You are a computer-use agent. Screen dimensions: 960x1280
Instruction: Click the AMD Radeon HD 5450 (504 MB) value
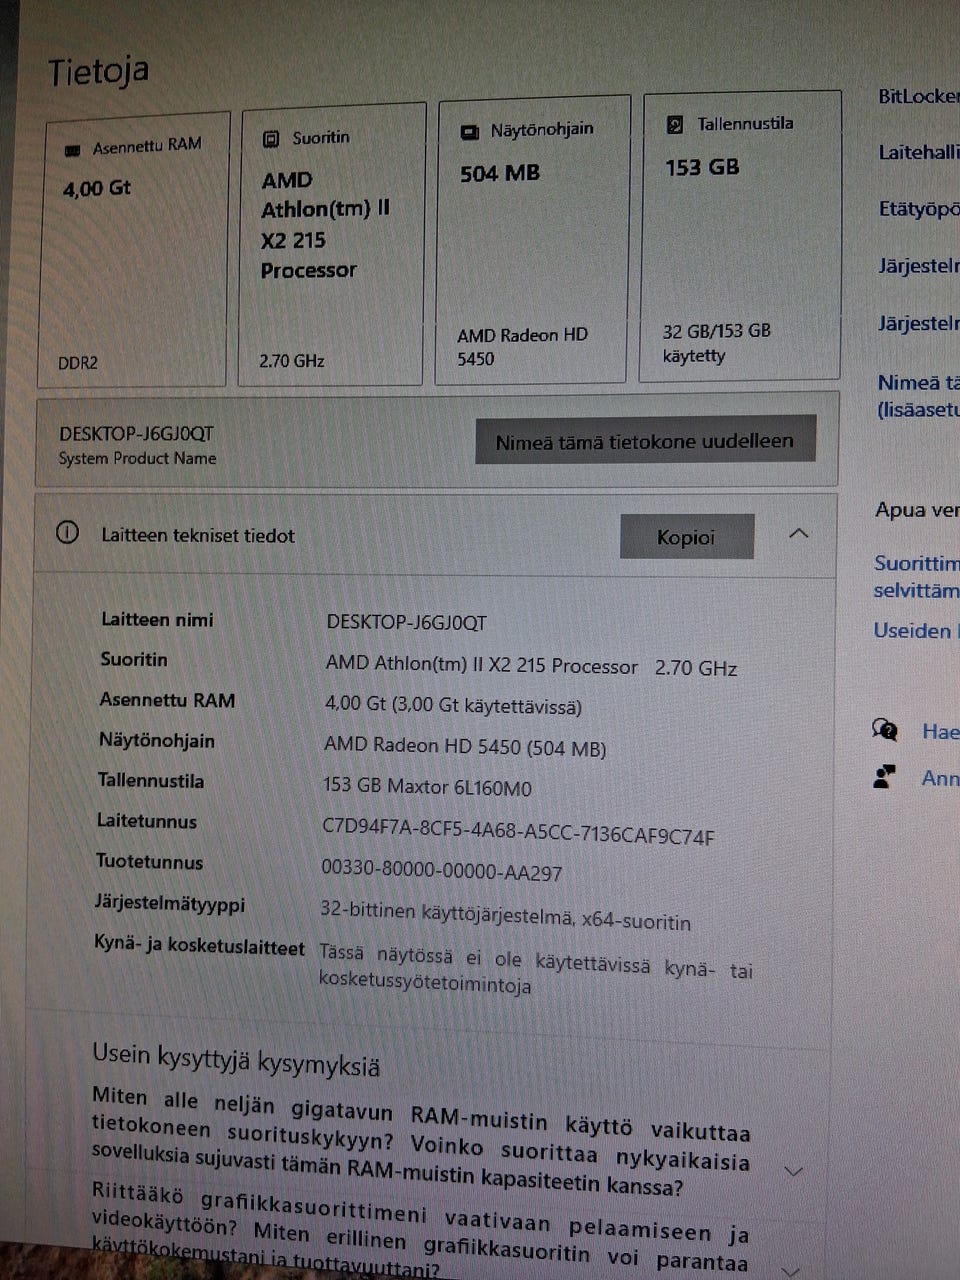(465, 746)
